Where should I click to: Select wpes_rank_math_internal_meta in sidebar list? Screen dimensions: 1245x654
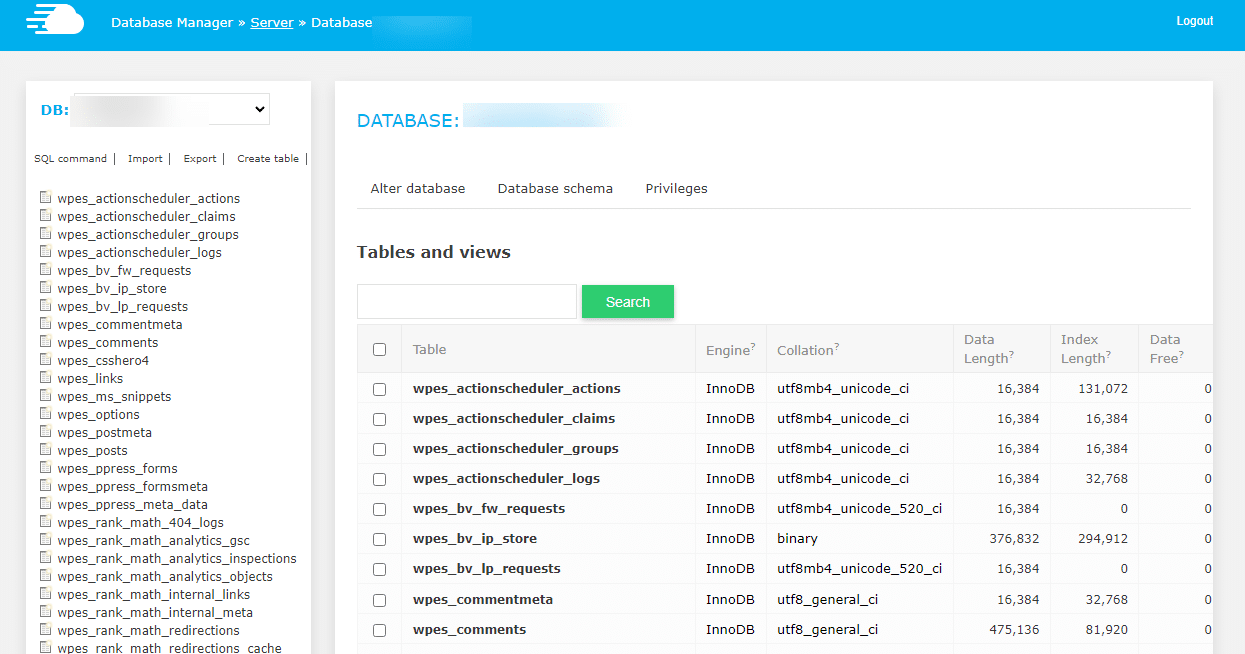pyautogui.click(x=155, y=612)
